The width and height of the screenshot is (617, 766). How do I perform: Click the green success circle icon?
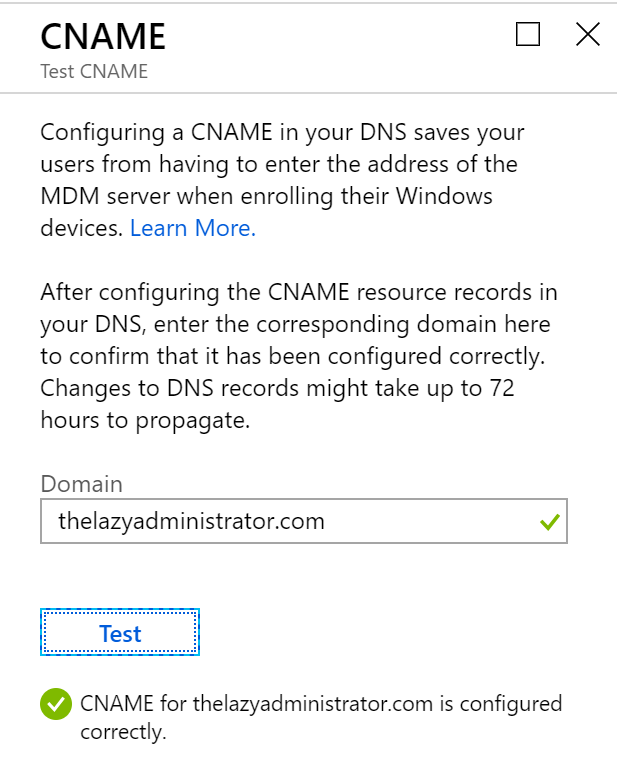[x=56, y=704]
